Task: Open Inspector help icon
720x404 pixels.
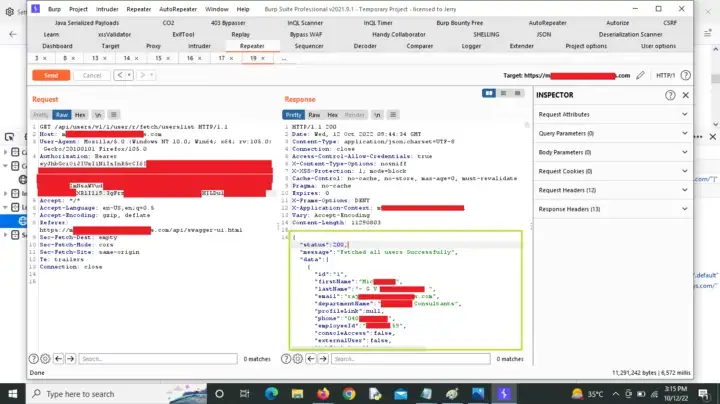Action: pyautogui.click(x=670, y=95)
